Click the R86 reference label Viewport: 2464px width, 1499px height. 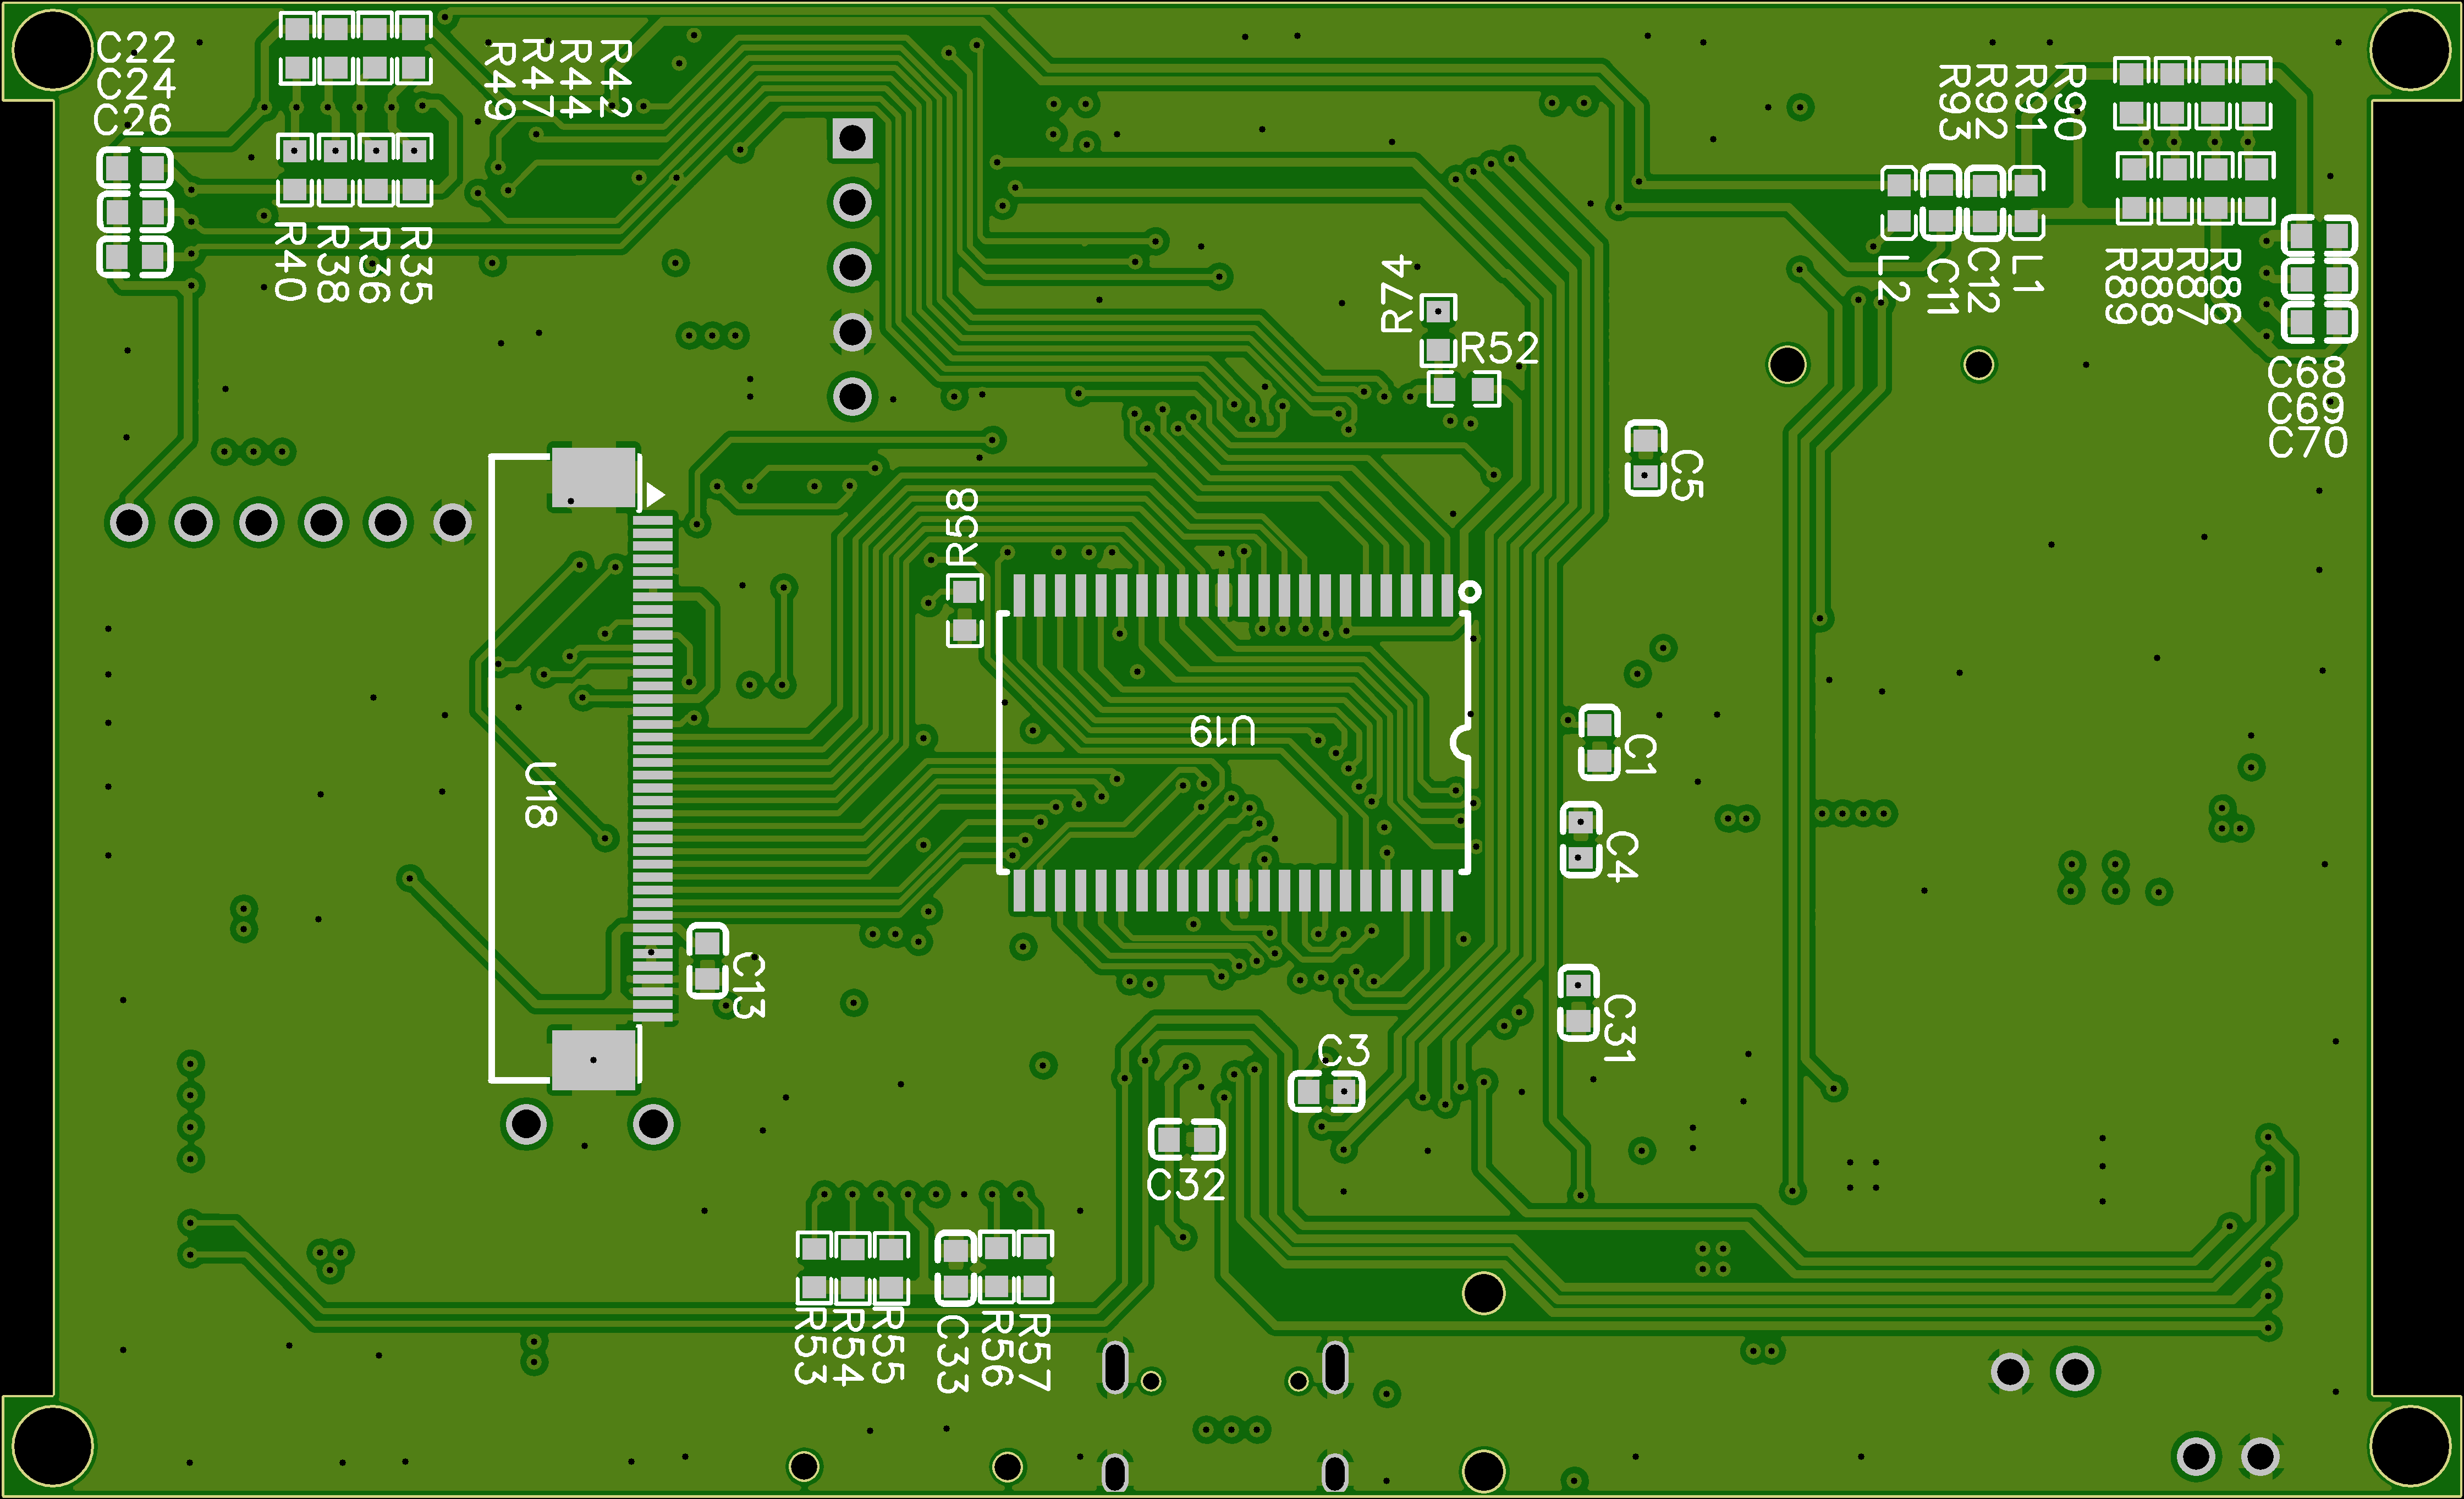2224,286
